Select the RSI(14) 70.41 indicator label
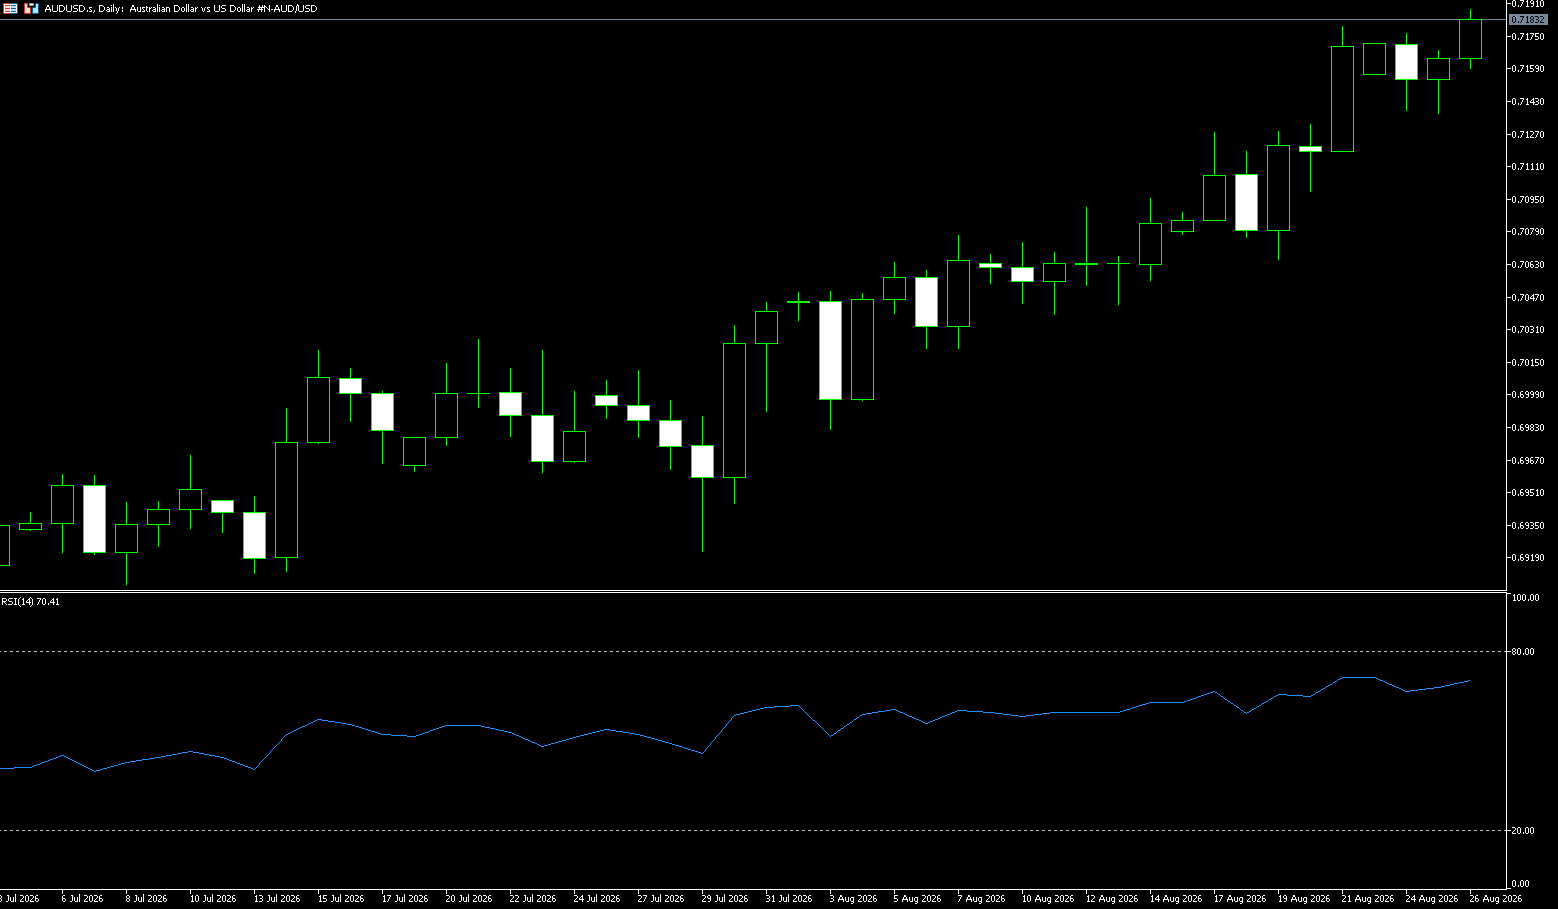1558x909 pixels. point(31,602)
